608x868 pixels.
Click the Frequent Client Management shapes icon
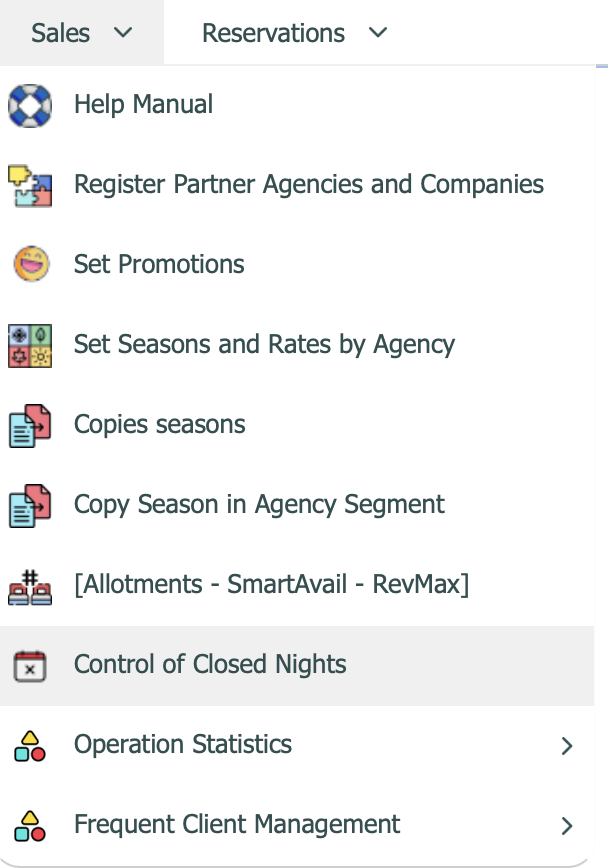[30, 825]
